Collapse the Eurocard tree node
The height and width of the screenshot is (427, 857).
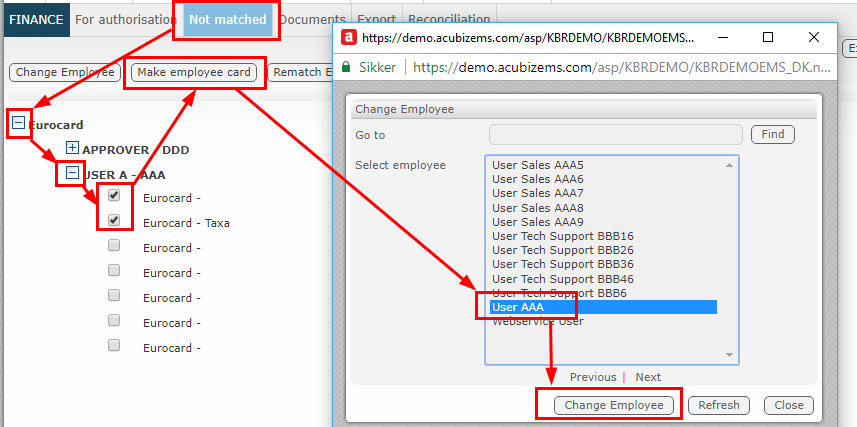coord(19,124)
